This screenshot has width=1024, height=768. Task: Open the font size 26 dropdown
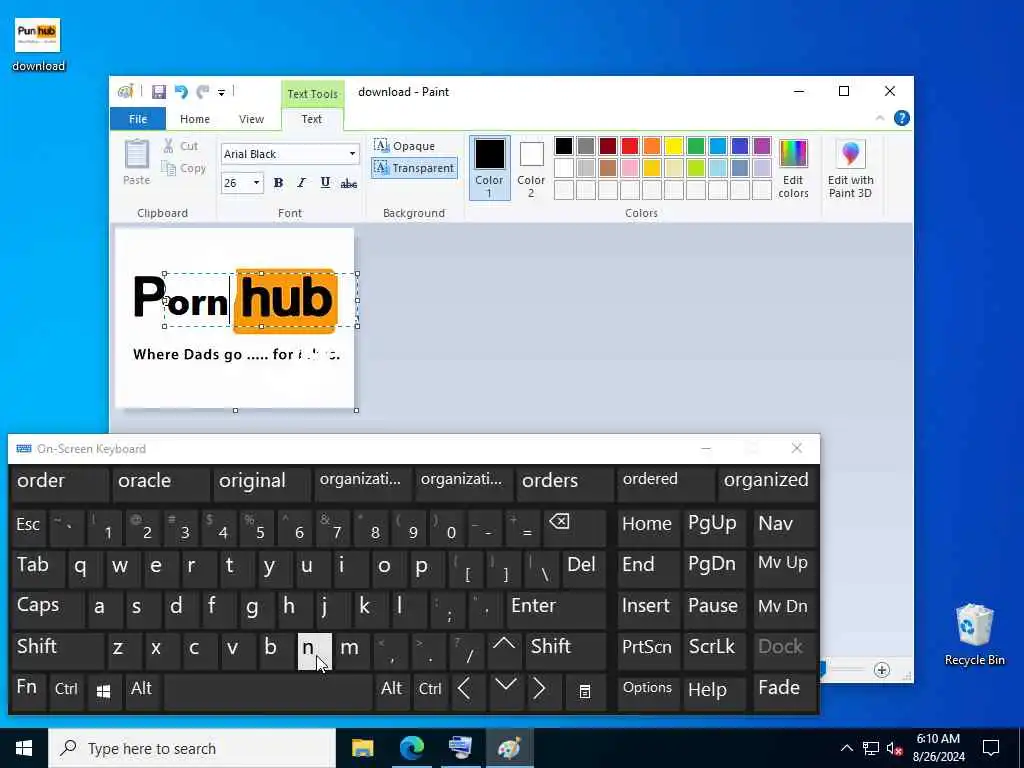(x=256, y=183)
